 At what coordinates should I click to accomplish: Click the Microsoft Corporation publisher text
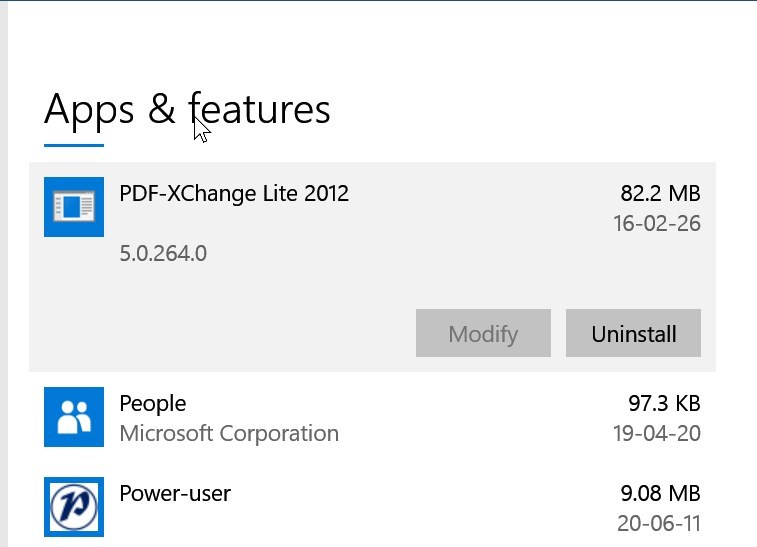(229, 434)
